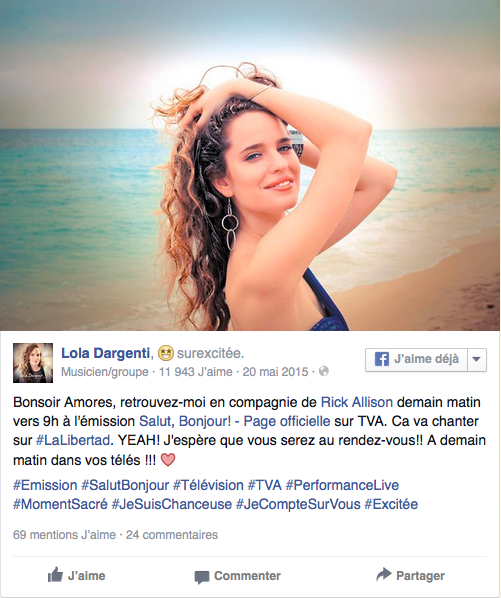Click the Facebook logo in J'aime déjà
The height and width of the screenshot is (598, 501).
[381, 359]
